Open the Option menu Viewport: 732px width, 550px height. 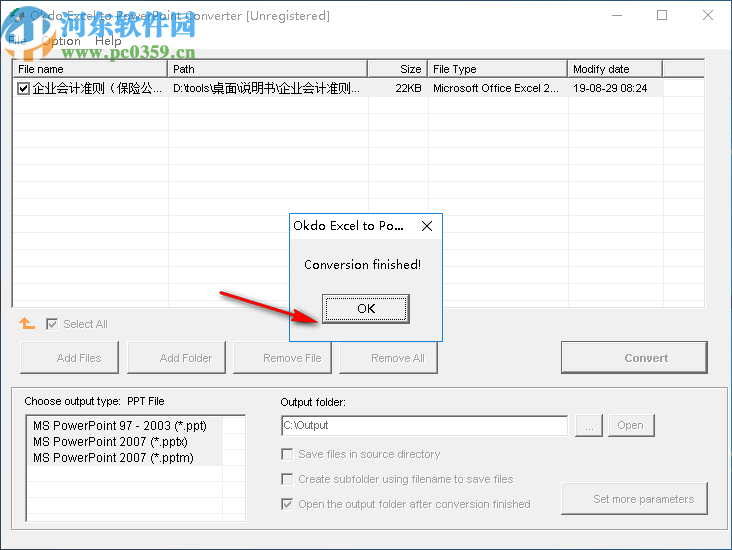61,41
